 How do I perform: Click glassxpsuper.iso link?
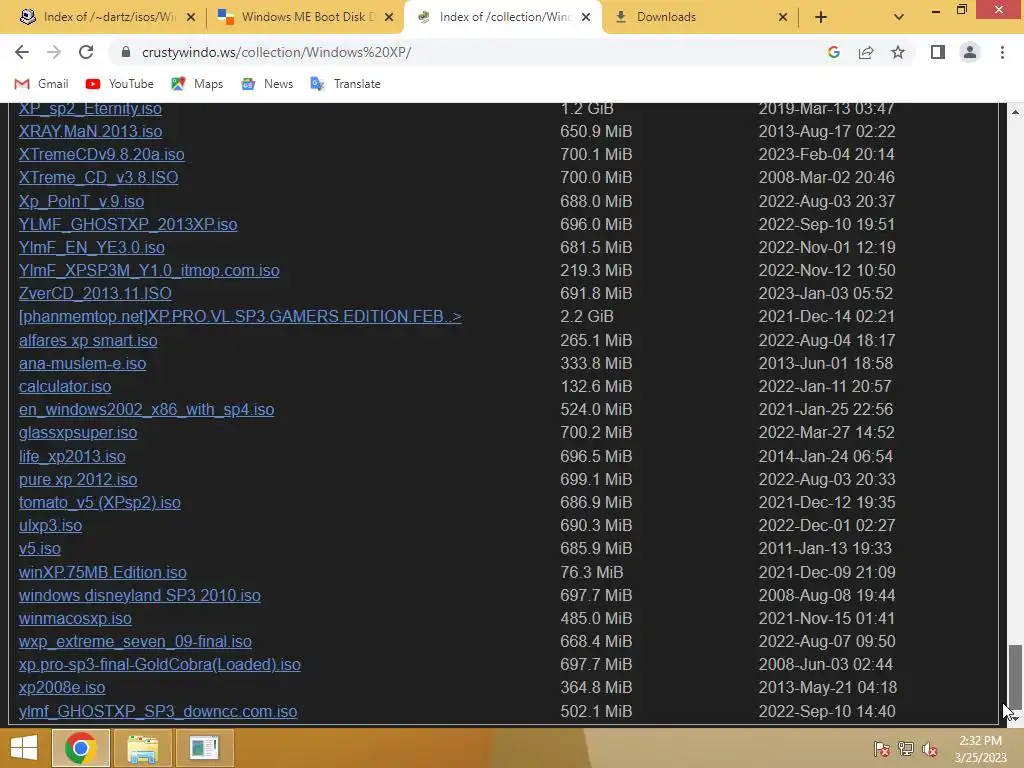tap(78, 432)
